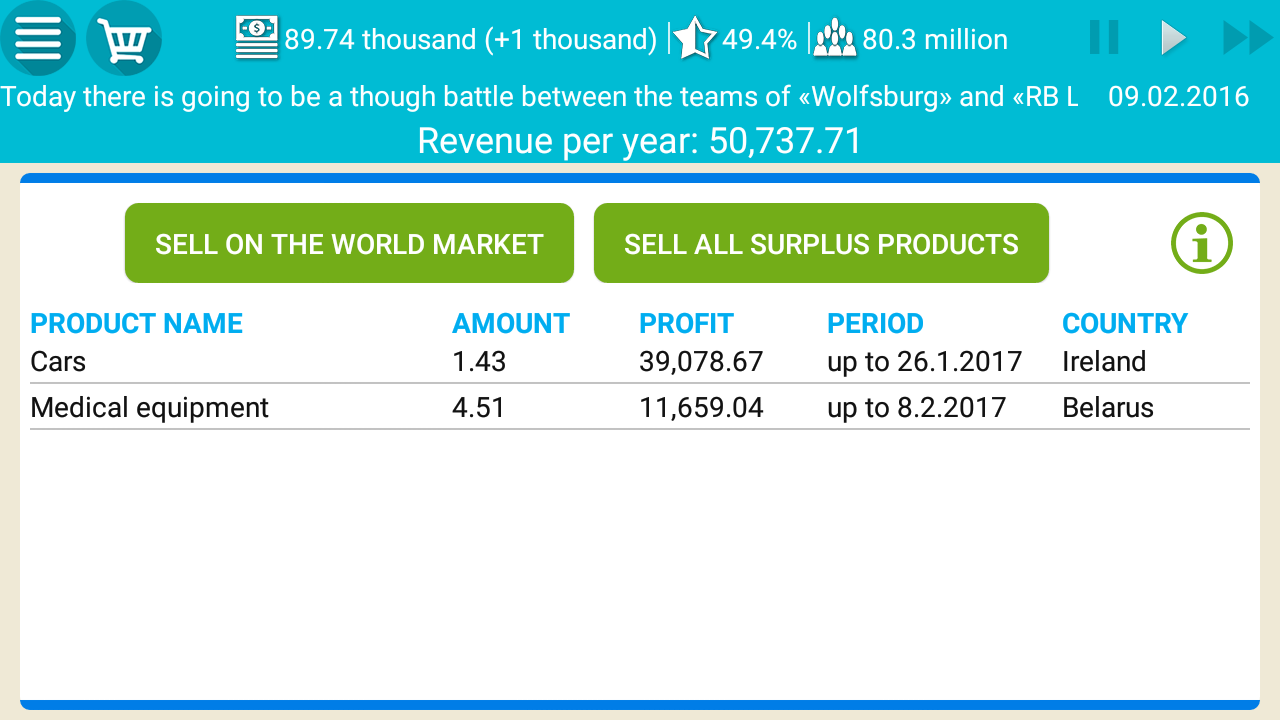Play game at normal speed
Screen dimensions: 1280x720
(1172, 38)
